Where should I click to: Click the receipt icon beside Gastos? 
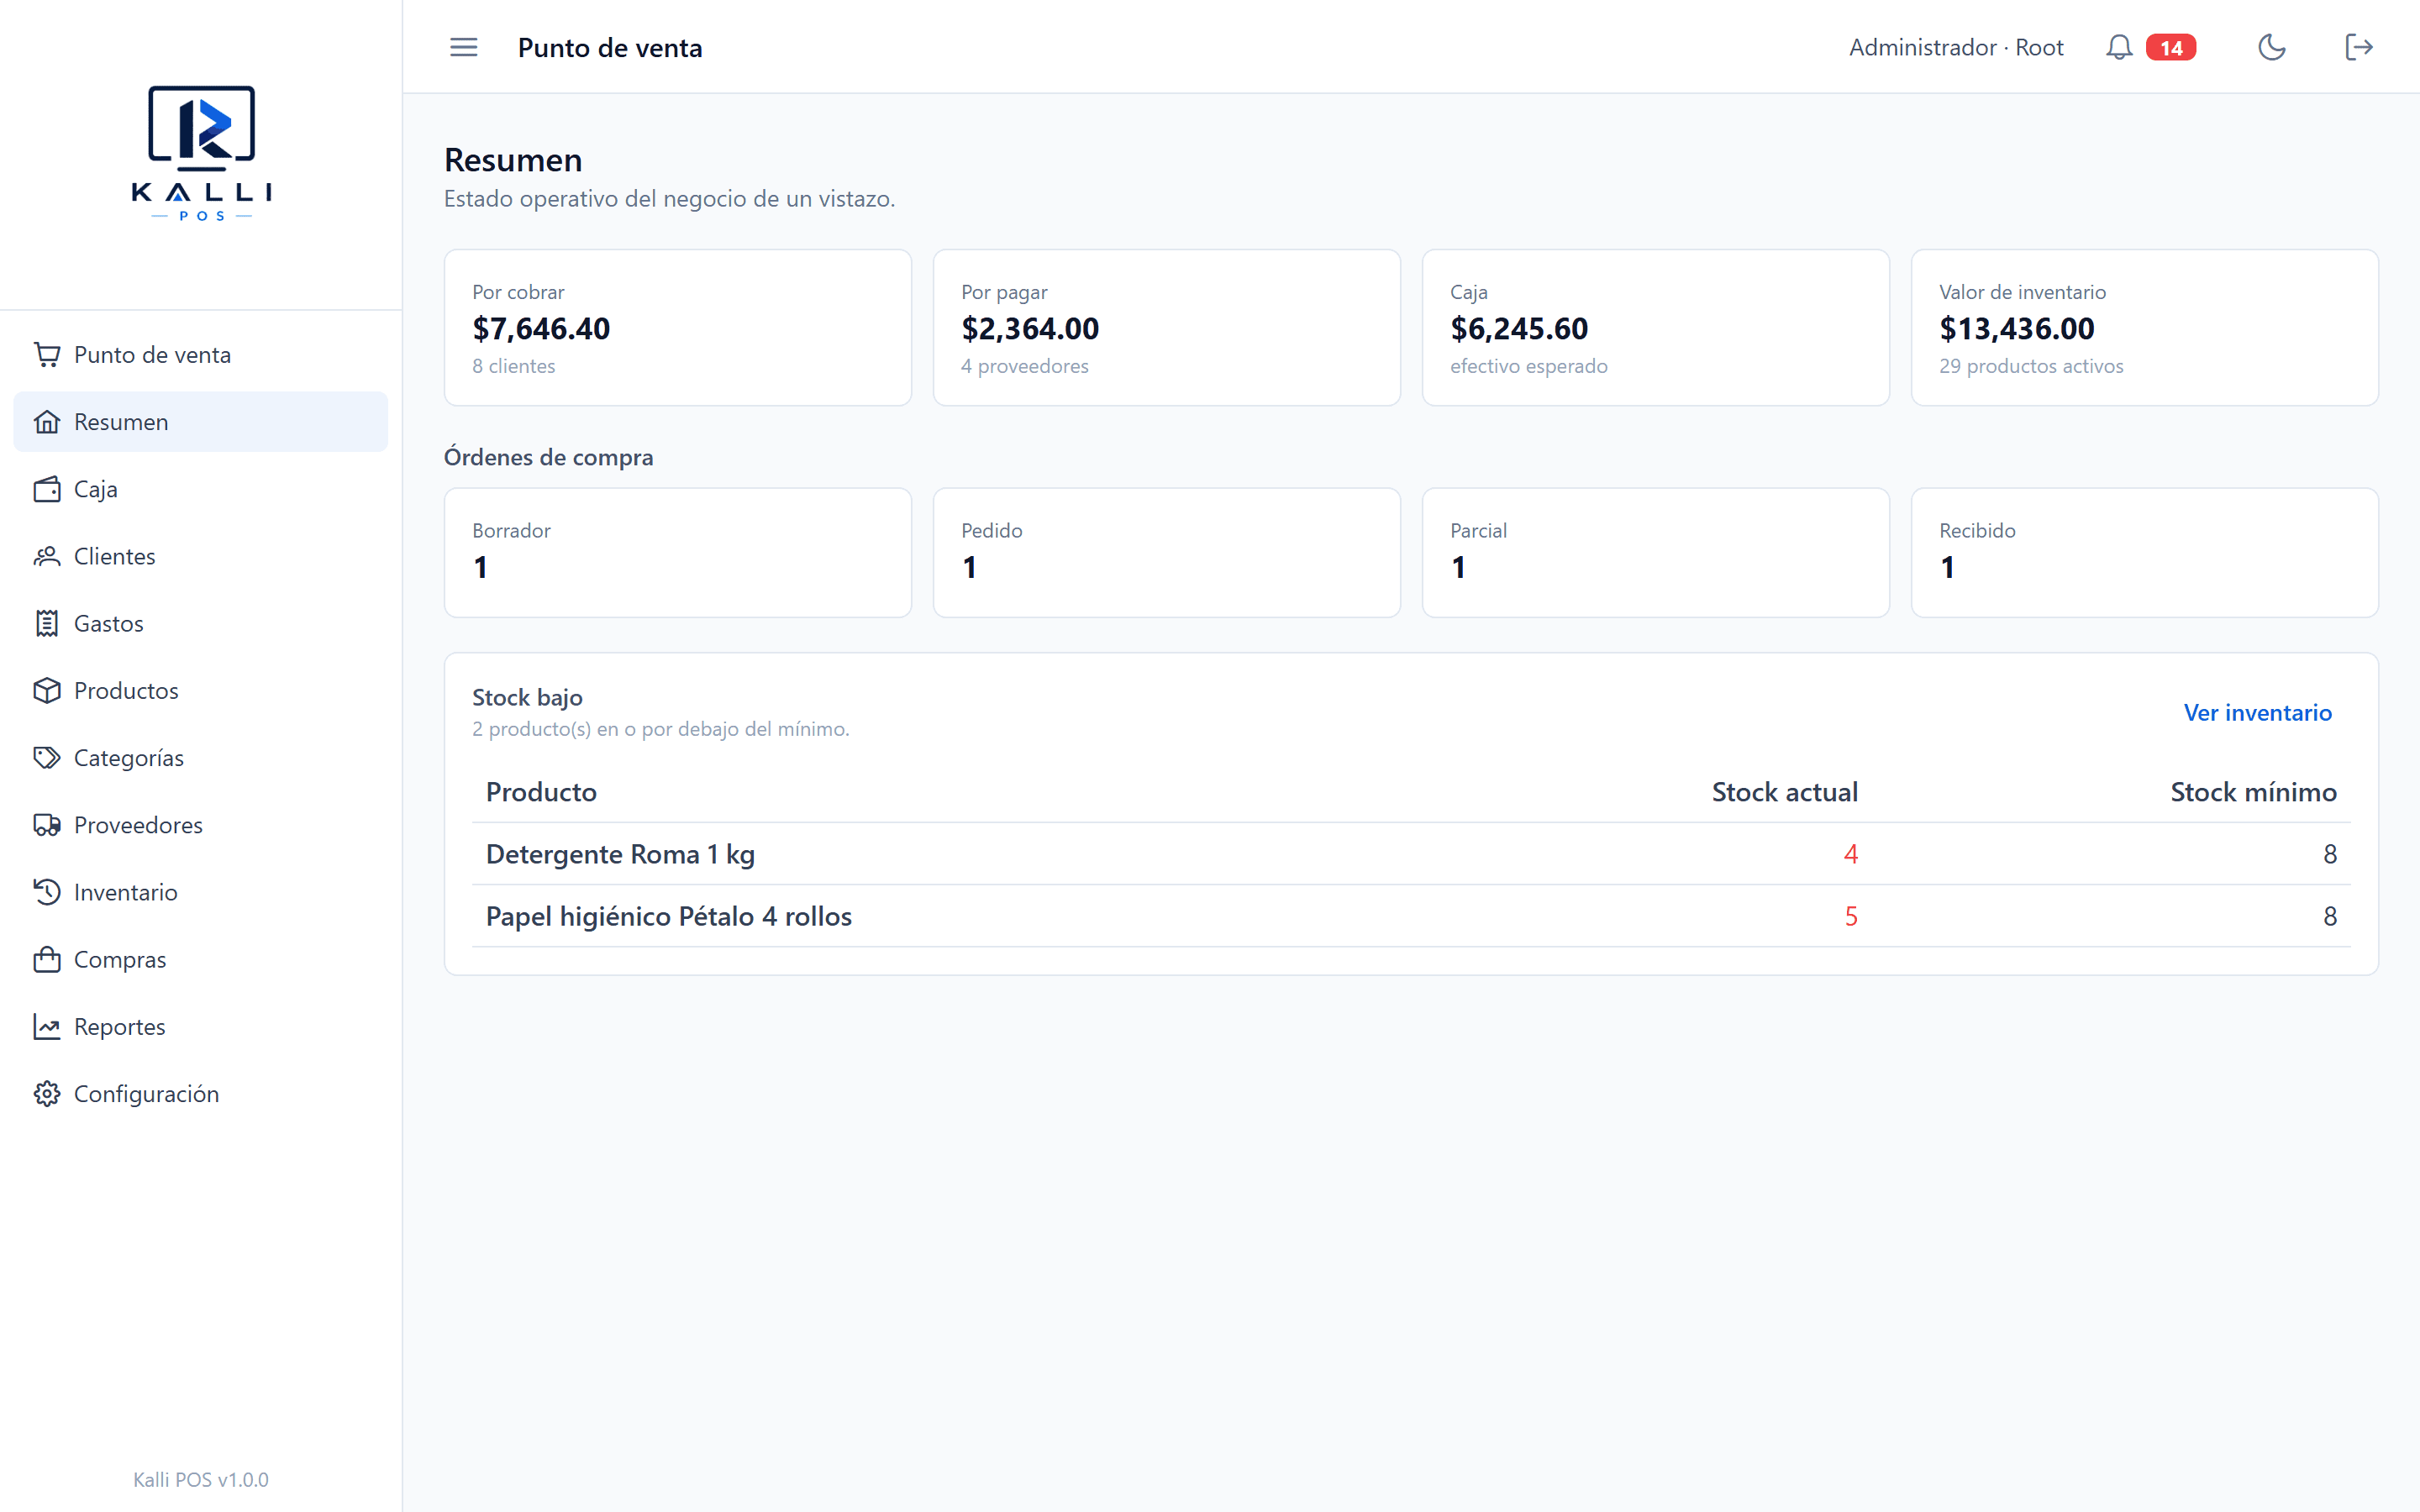pyautogui.click(x=47, y=623)
